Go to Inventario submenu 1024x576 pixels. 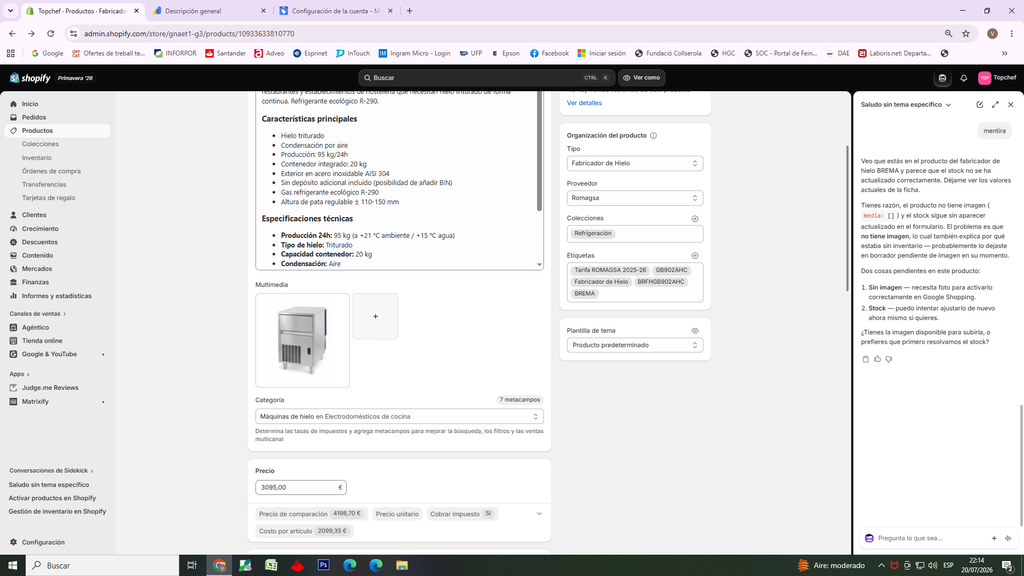point(37,158)
